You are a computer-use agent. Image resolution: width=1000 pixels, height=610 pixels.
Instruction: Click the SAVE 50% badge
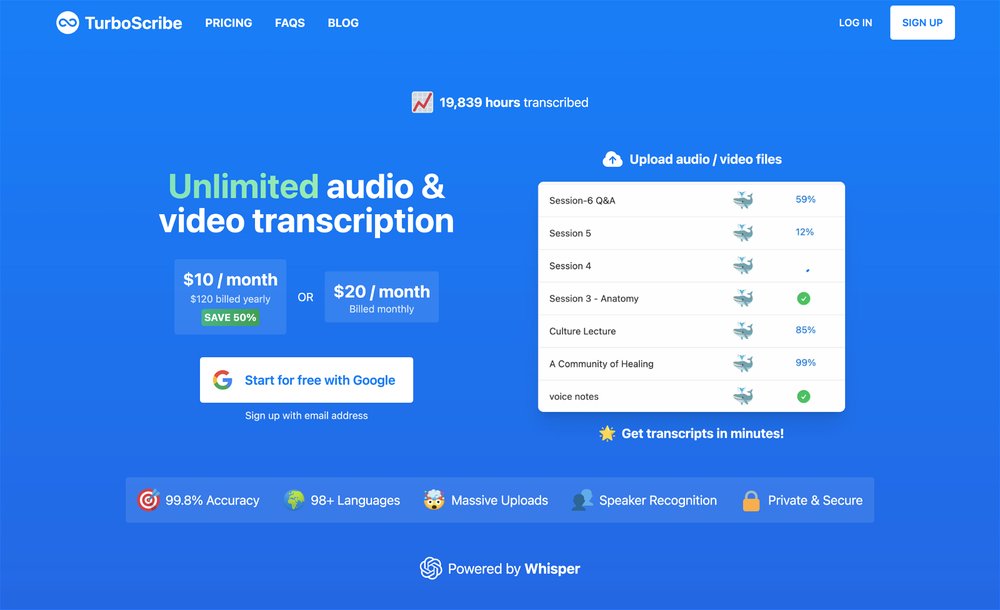click(x=230, y=317)
